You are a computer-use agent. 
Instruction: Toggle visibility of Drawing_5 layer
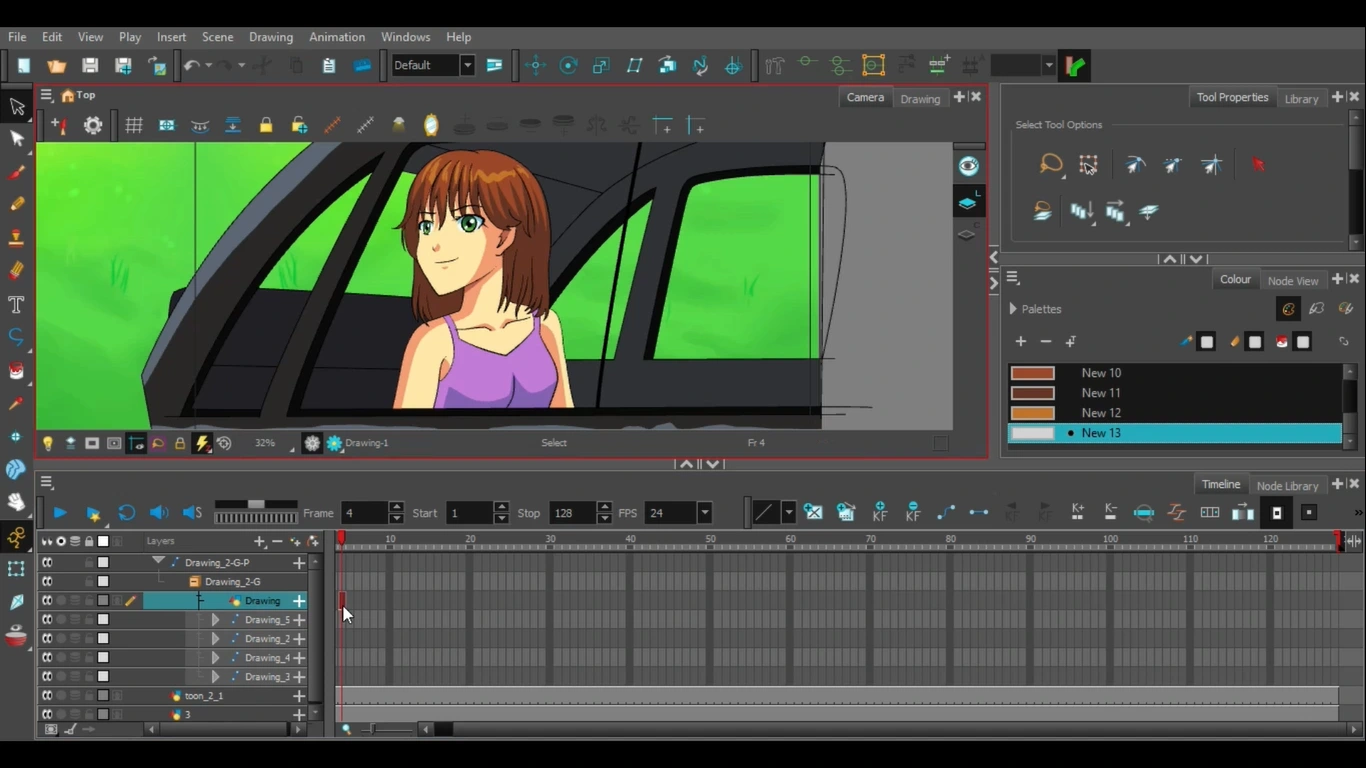pos(47,619)
